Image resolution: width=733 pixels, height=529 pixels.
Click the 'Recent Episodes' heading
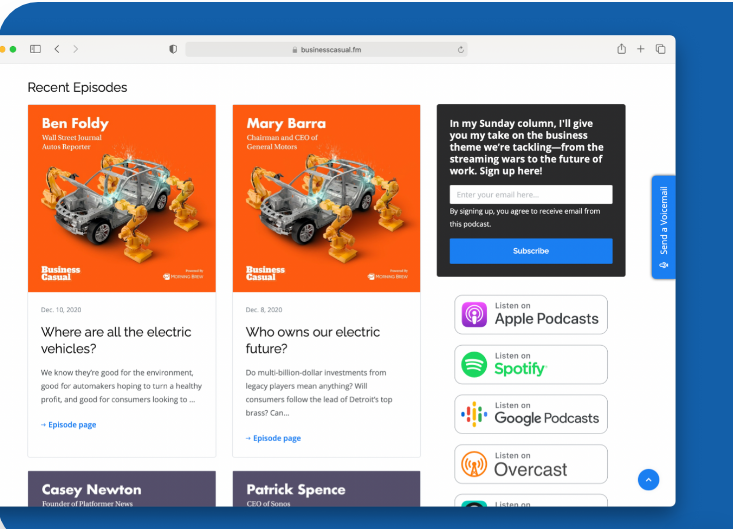coord(78,87)
